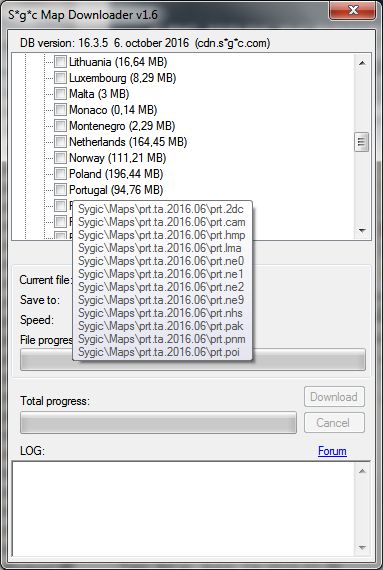
Task: Click the prt.ne2 tooltip line
Action: 161,287
